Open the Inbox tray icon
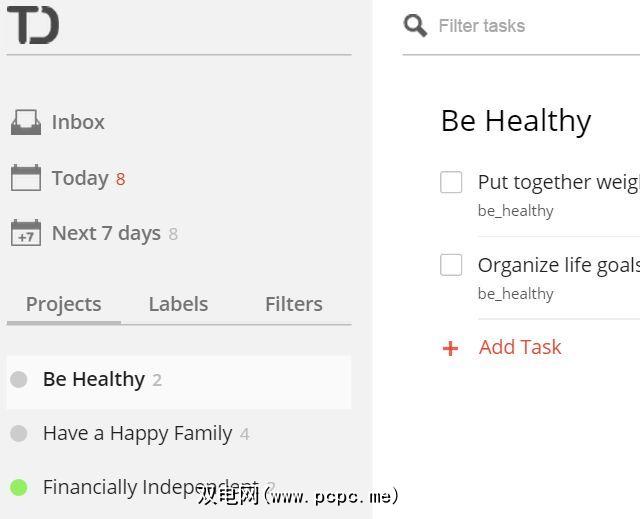 26,122
